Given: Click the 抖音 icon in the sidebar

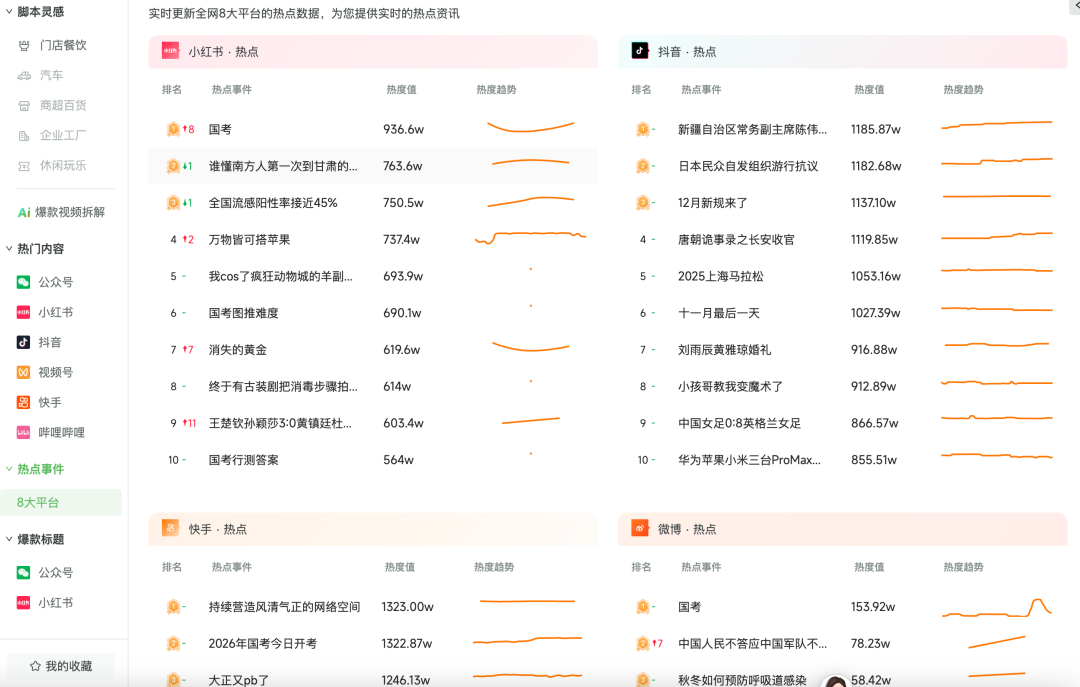Looking at the screenshot, I should pyautogui.click(x=23, y=342).
